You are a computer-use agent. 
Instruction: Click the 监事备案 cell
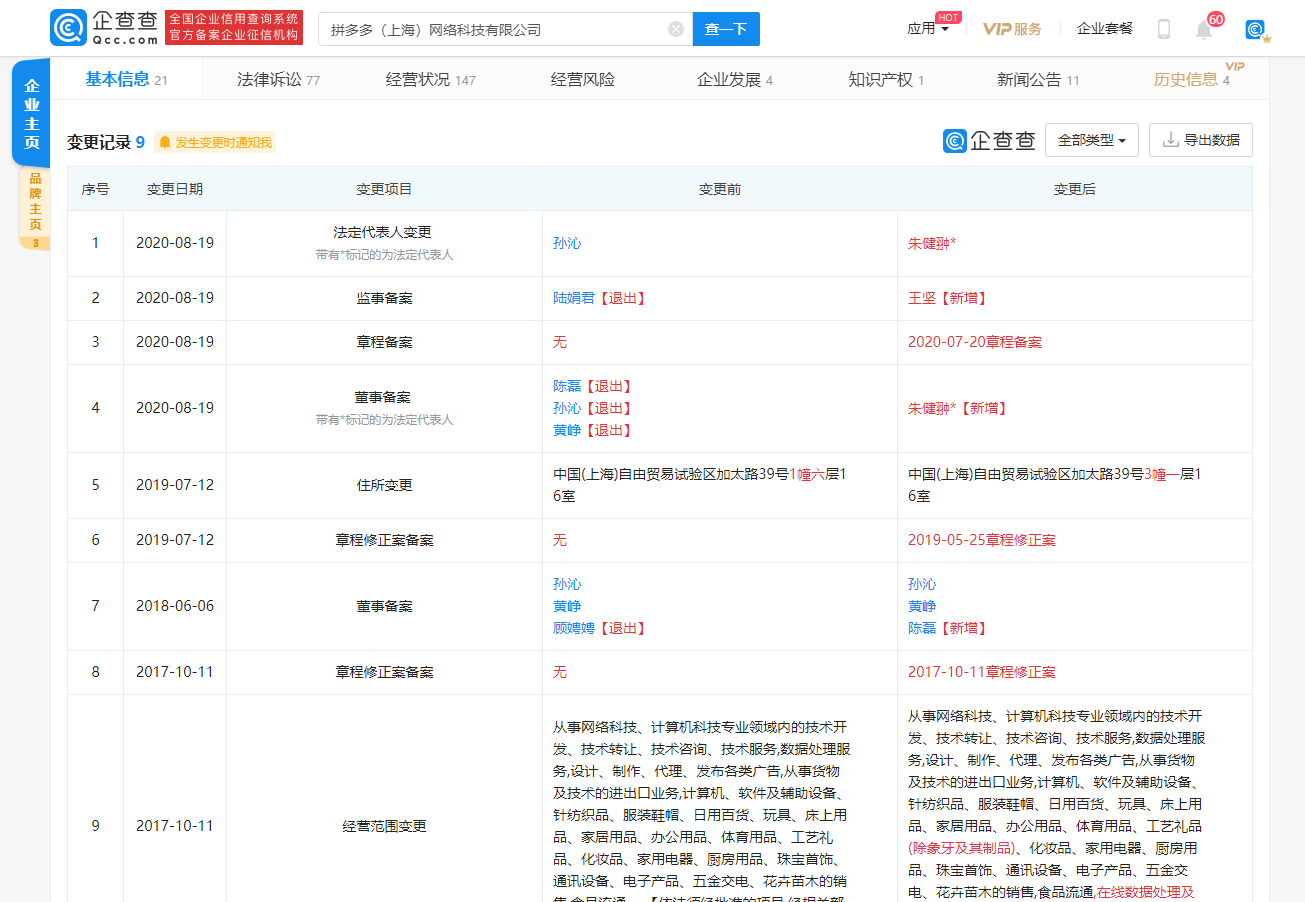pyautogui.click(x=384, y=298)
